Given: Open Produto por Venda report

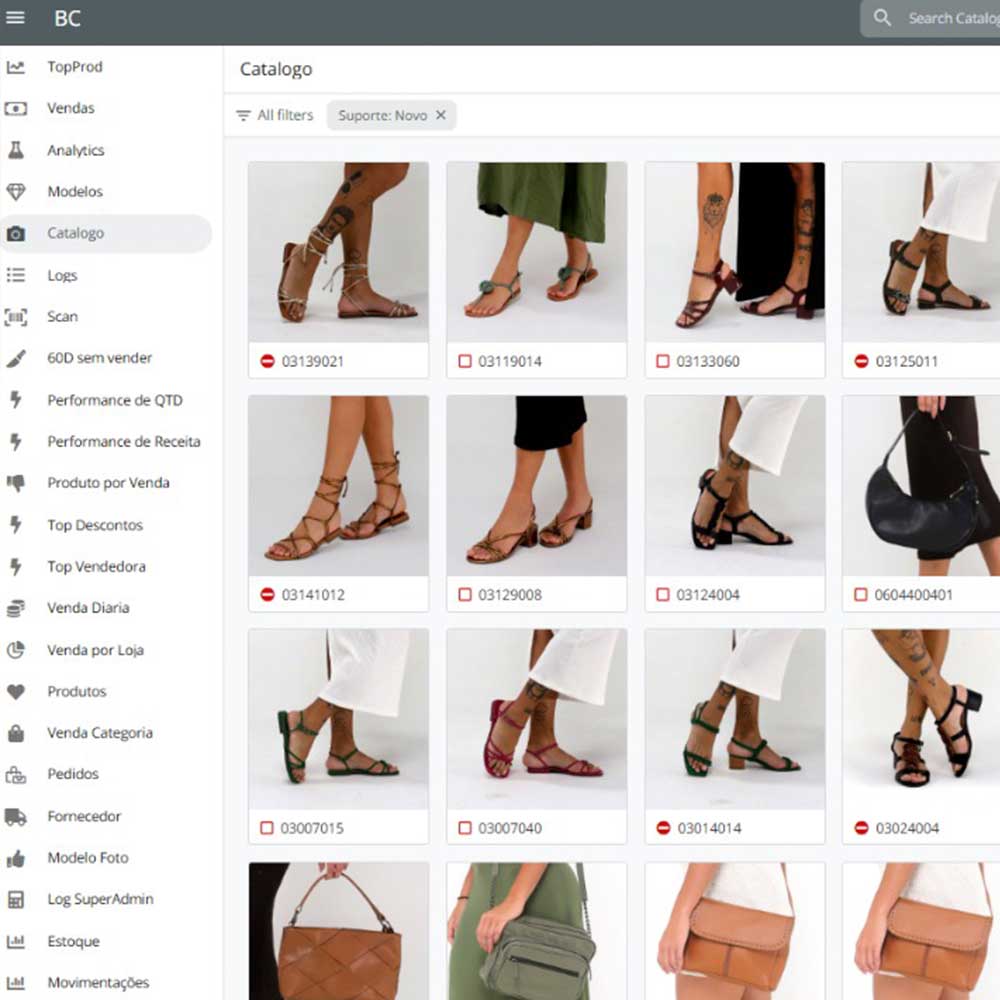Looking at the screenshot, I should click(108, 483).
